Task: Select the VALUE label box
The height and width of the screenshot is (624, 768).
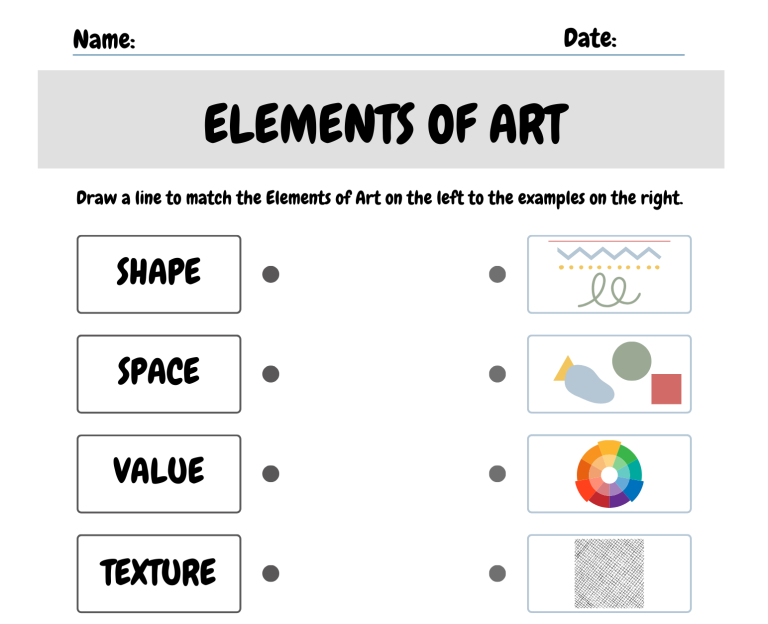Action: [x=159, y=474]
